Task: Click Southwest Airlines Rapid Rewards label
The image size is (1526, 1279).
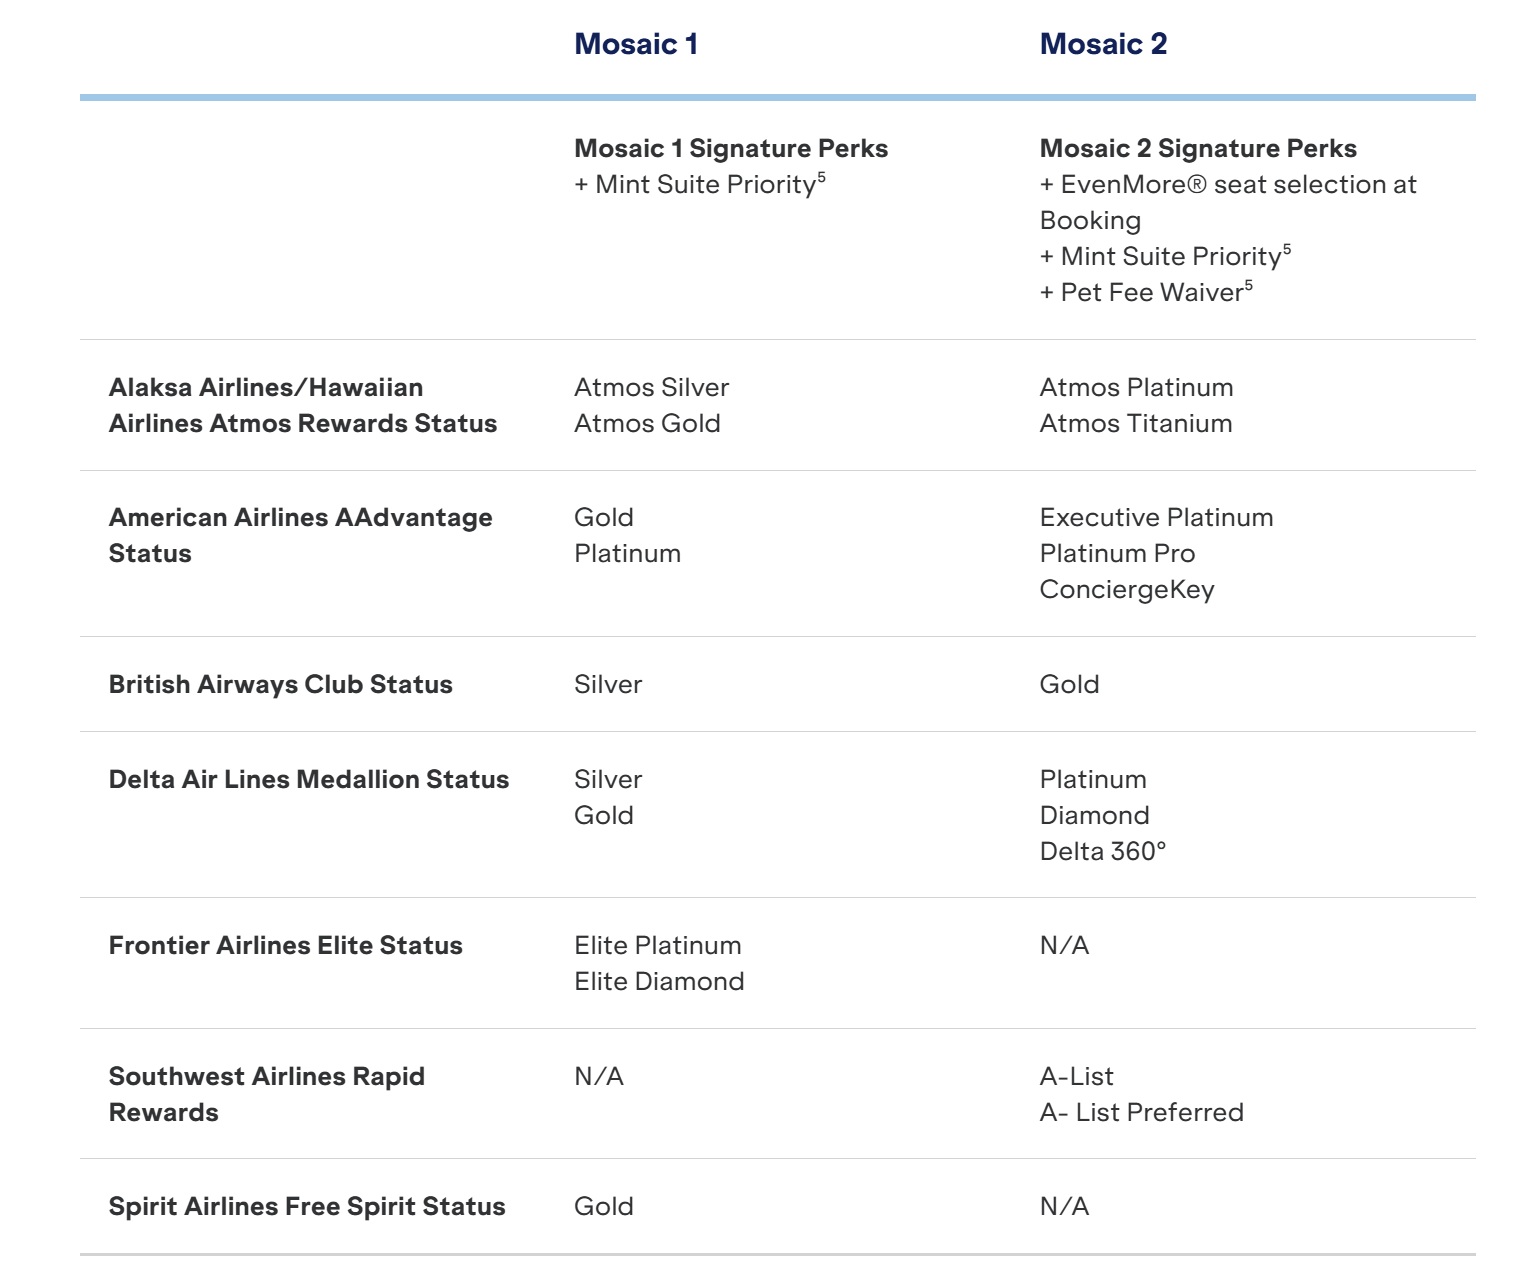Action: point(266,1094)
